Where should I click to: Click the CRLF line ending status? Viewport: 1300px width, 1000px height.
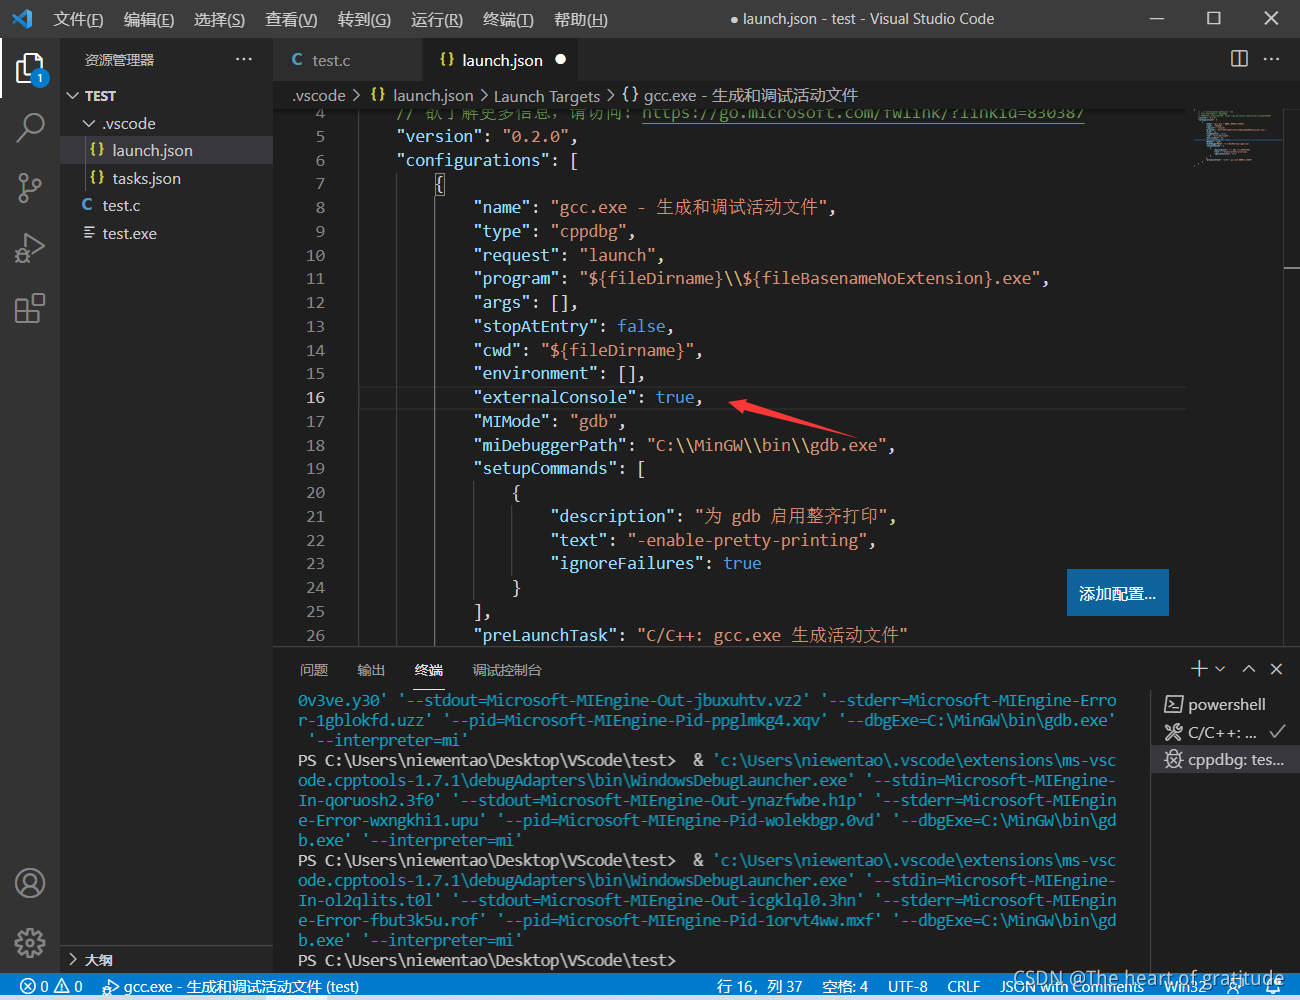(963, 986)
